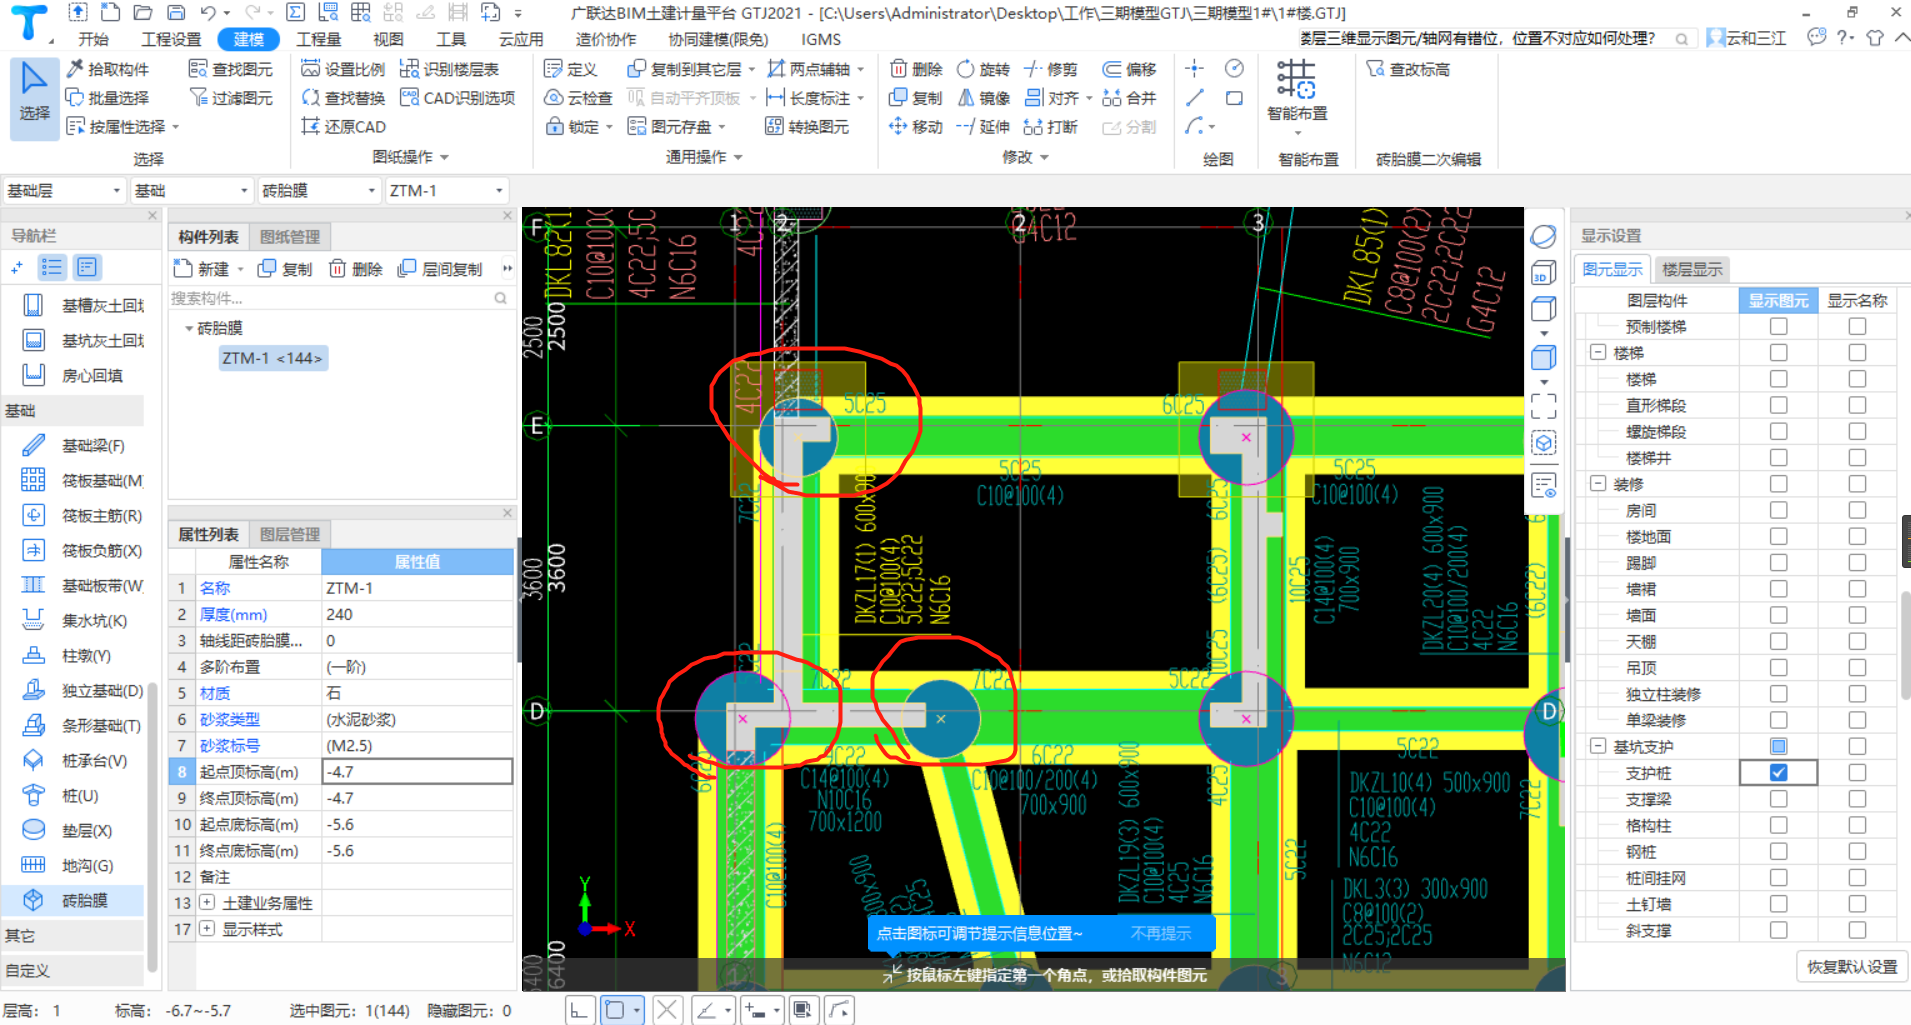1911x1025 pixels.
Task: Toggle 显示图元 checkbox for 支护桩
Action: point(1778,772)
